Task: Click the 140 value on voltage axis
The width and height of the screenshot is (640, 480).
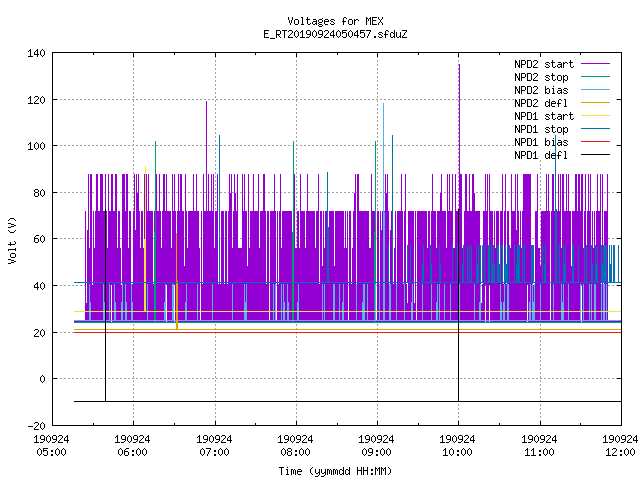Action: (x=36, y=53)
